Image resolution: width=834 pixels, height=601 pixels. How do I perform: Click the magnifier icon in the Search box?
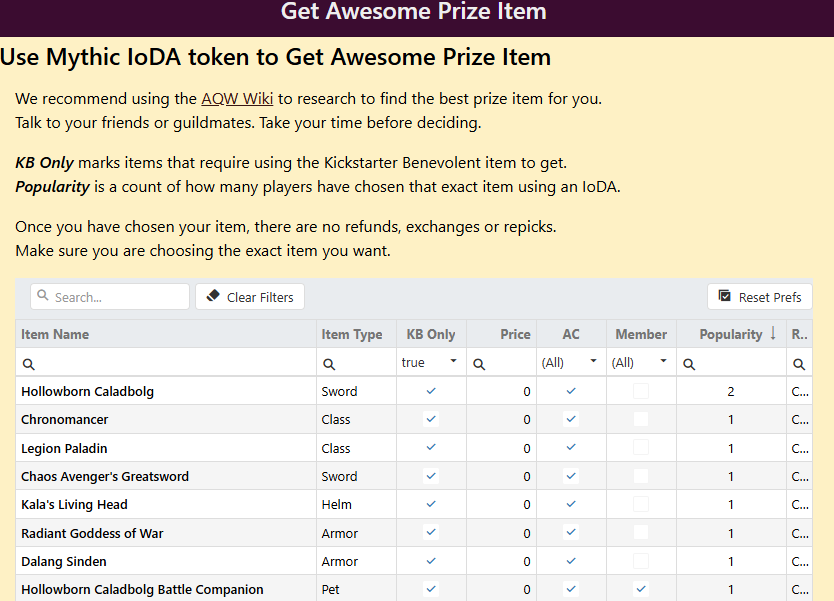click(43, 295)
